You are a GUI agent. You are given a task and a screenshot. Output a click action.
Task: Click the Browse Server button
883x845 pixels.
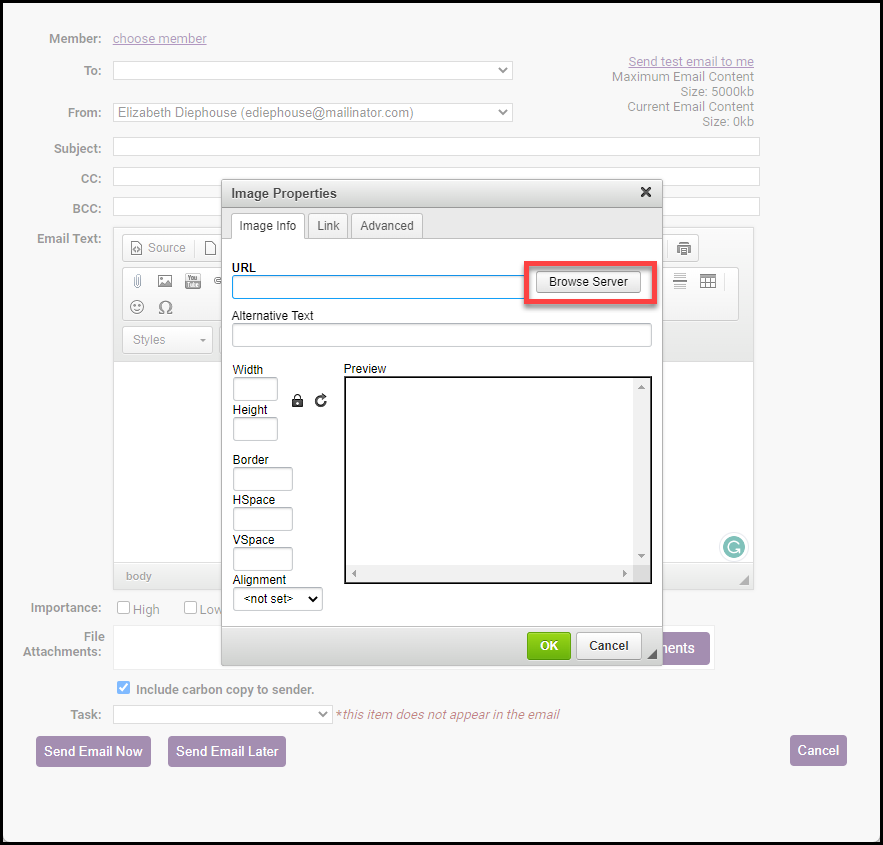[x=588, y=282]
